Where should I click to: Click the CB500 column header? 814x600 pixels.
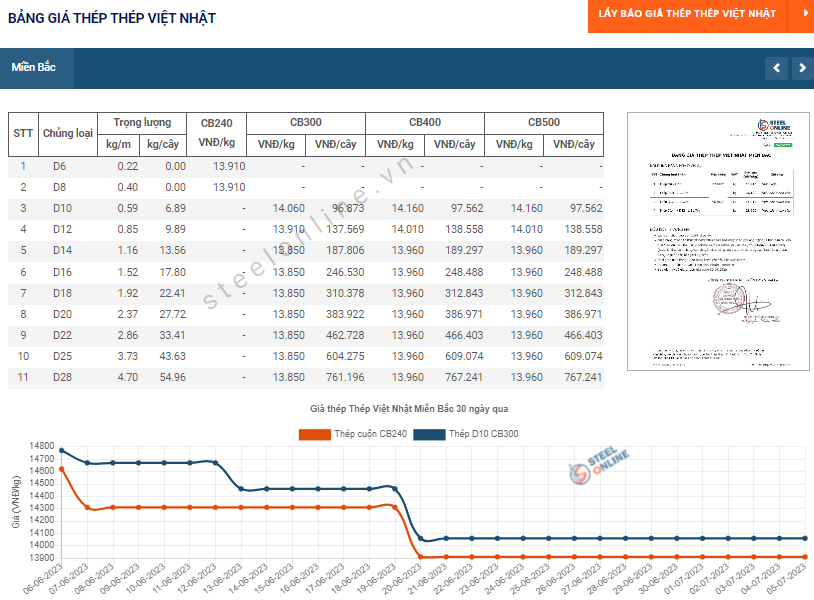544,122
